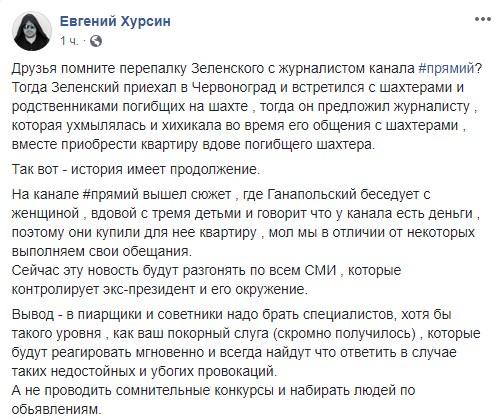
Task: Click the phrase '(скромно получилось)' in parentheses
Action: pyautogui.click(x=344, y=334)
